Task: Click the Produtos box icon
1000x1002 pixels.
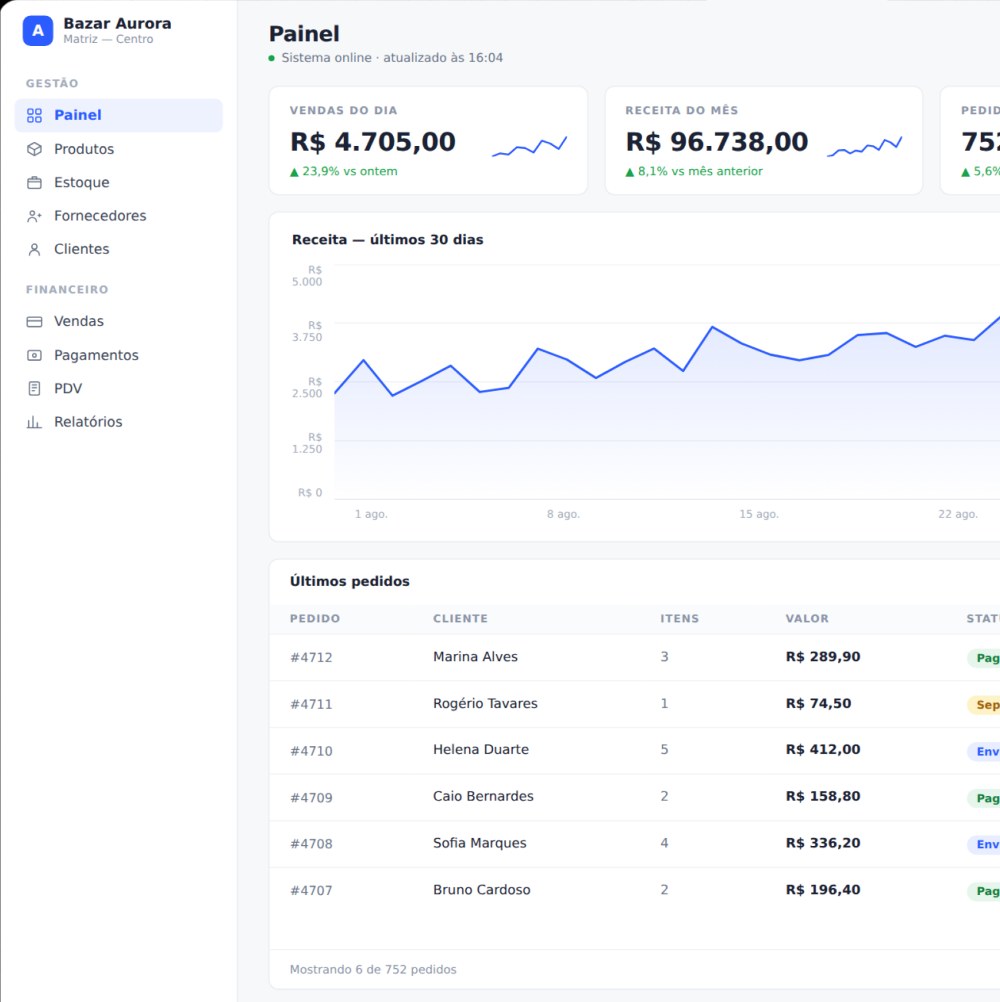Action: pyautogui.click(x=35, y=149)
